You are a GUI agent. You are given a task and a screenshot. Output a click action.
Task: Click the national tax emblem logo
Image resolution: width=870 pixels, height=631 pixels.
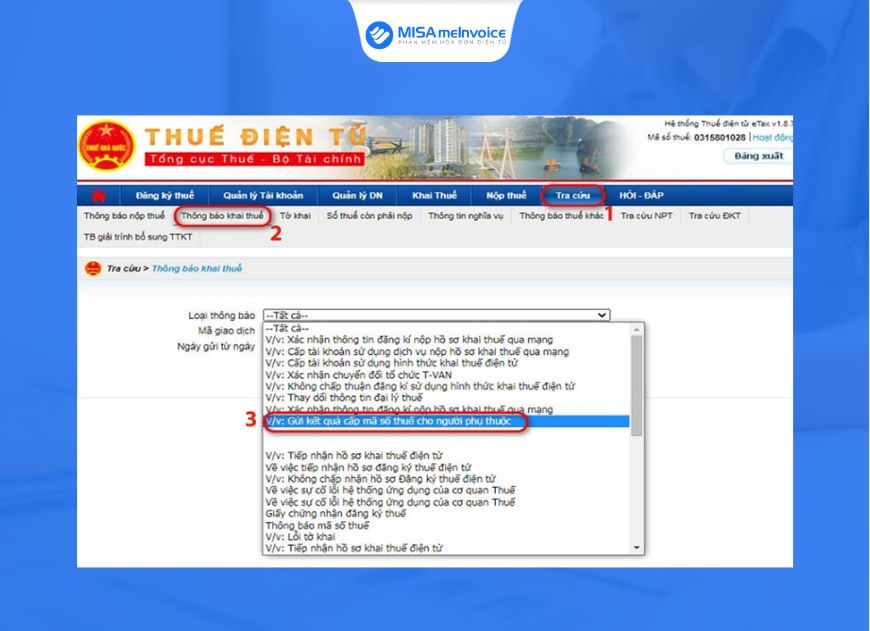(107, 146)
